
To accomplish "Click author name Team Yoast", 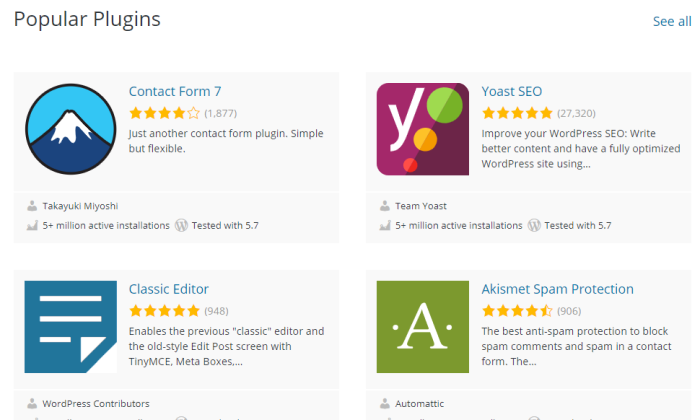I will (x=421, y=206).
